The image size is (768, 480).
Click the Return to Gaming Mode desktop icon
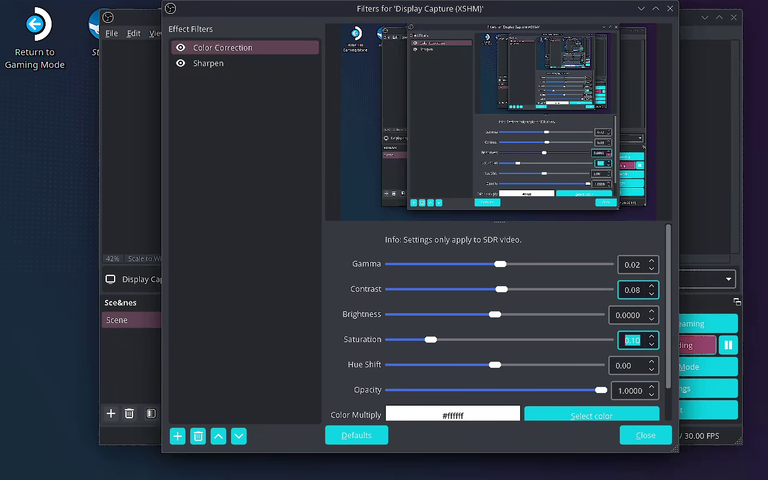click(35, 38)
